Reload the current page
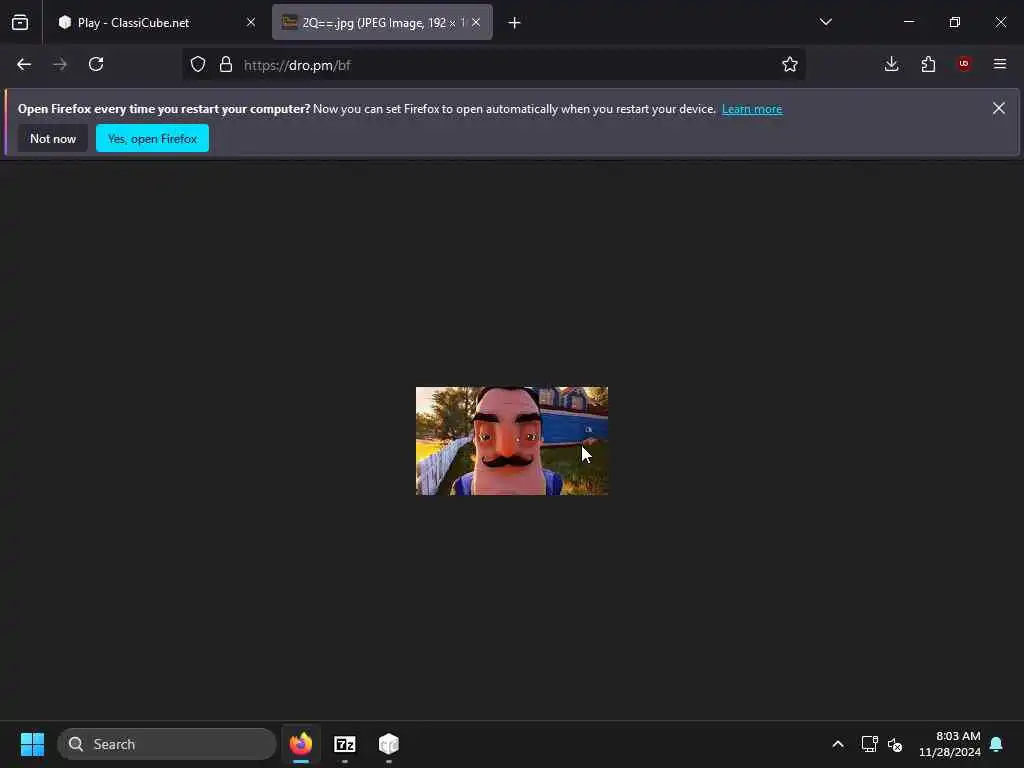The image size is (1024, 768). pos(96,64)
